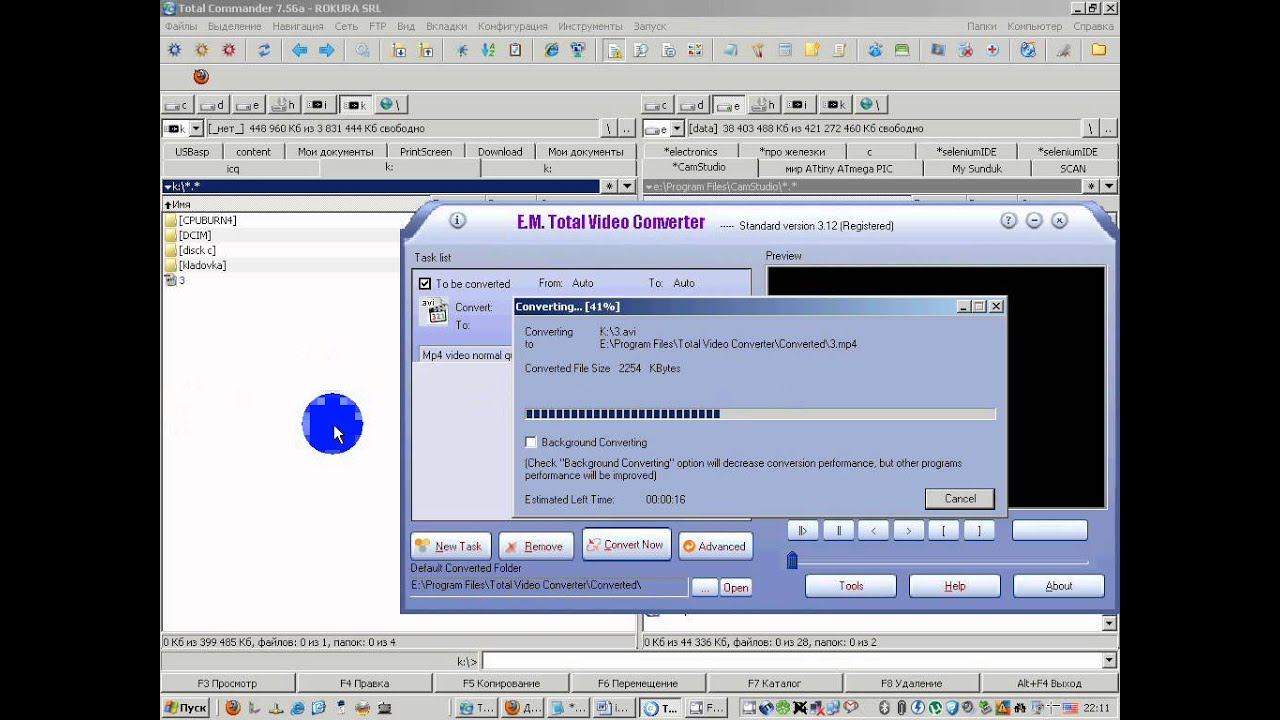Click the conversion progress bar in Converting dialog
The width and height of the screenshot is (1280, 720).
click(760, 414)
